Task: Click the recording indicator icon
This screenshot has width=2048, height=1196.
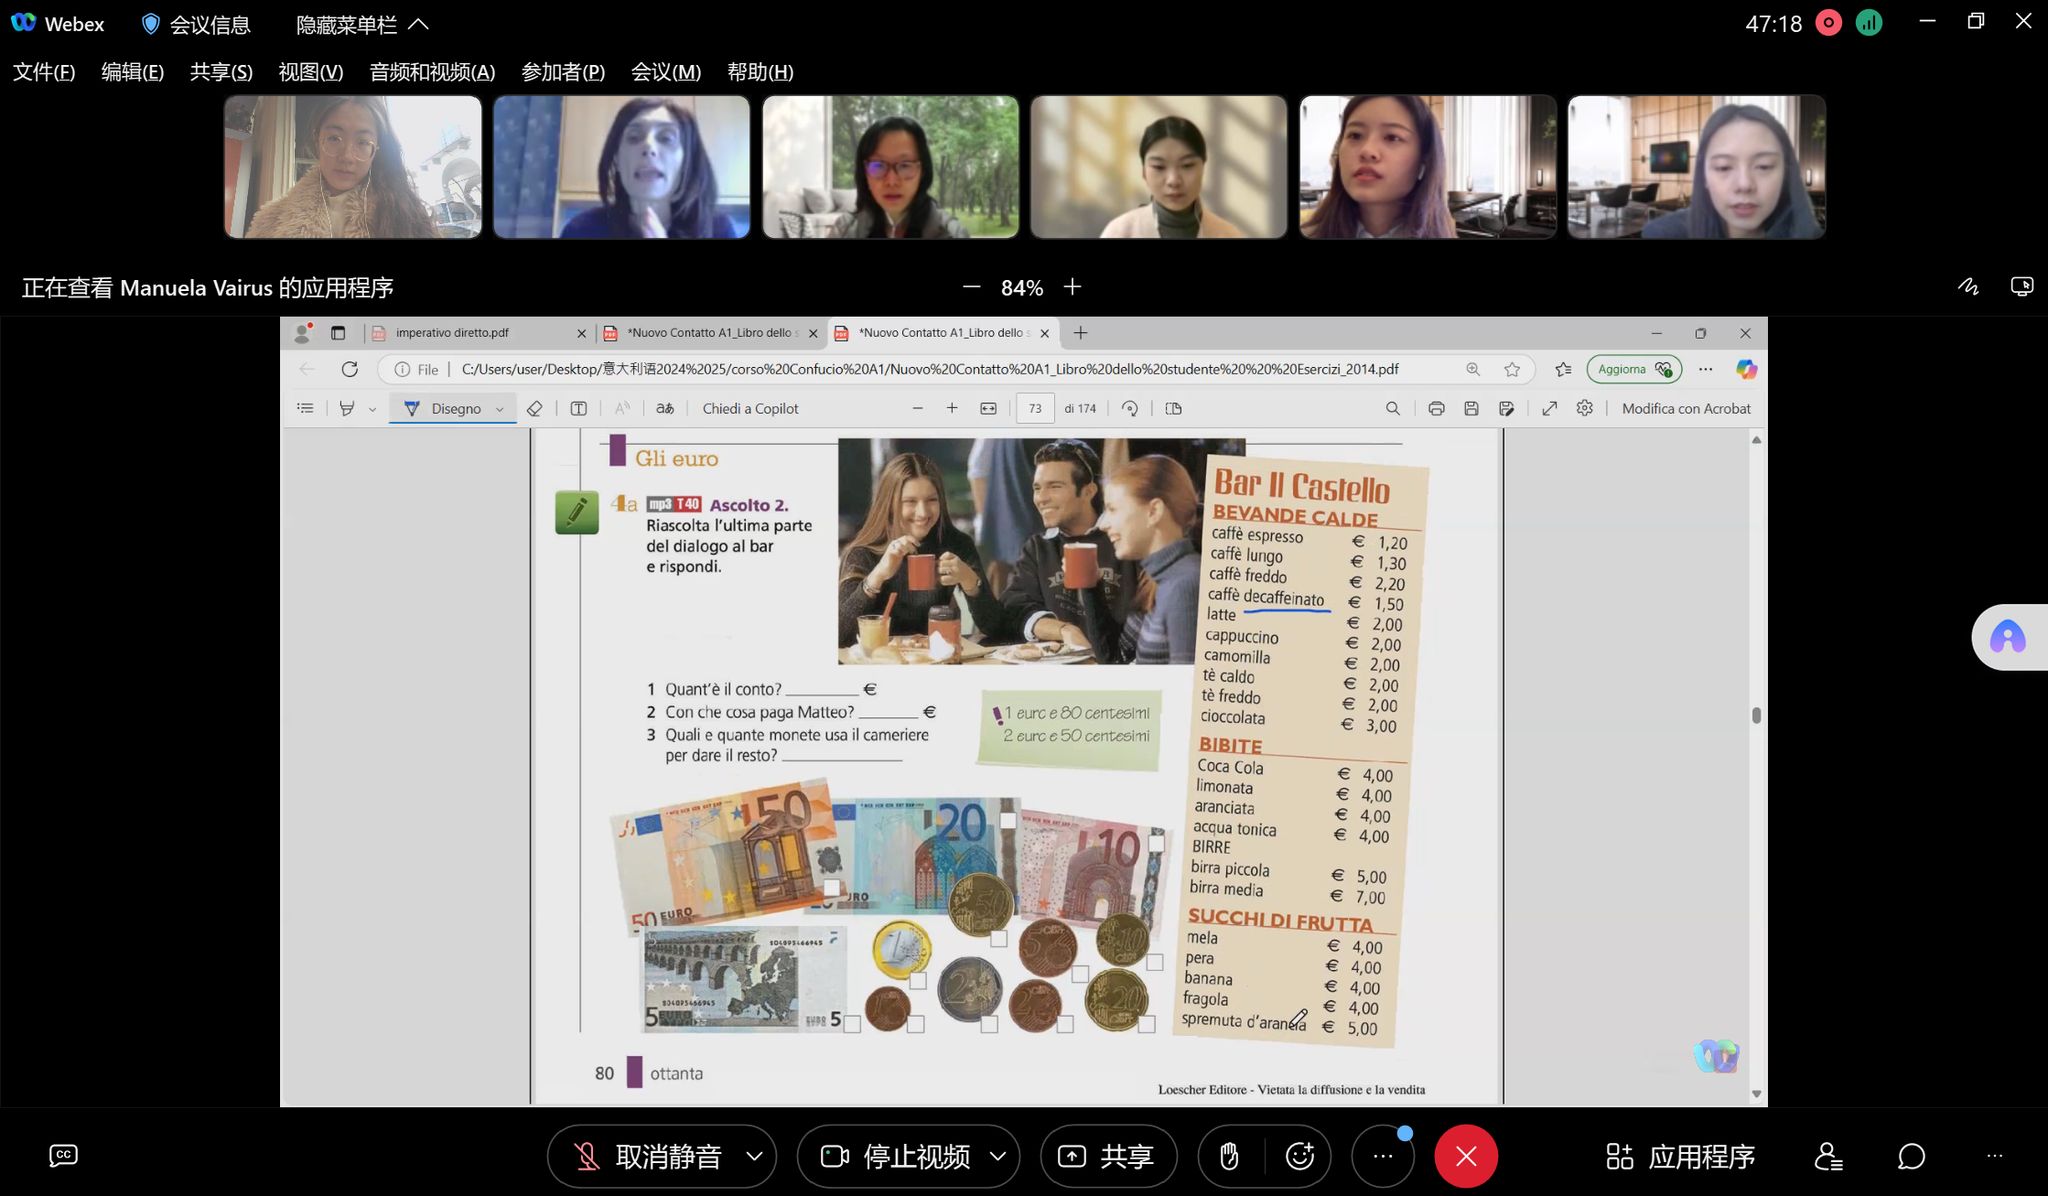Action: (x=1828, y=22)
